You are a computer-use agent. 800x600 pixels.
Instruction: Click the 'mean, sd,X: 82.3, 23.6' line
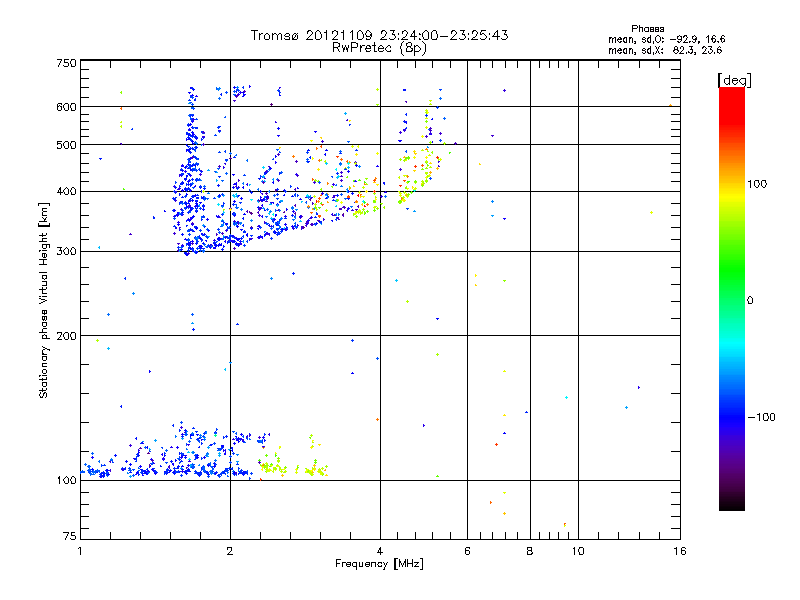(x=665, y=50)
